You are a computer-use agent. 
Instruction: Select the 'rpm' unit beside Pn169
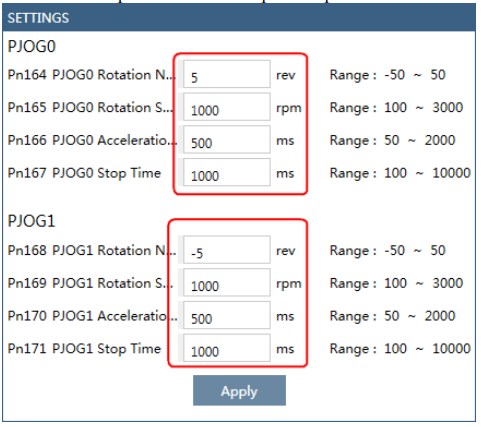click(289, 284)
